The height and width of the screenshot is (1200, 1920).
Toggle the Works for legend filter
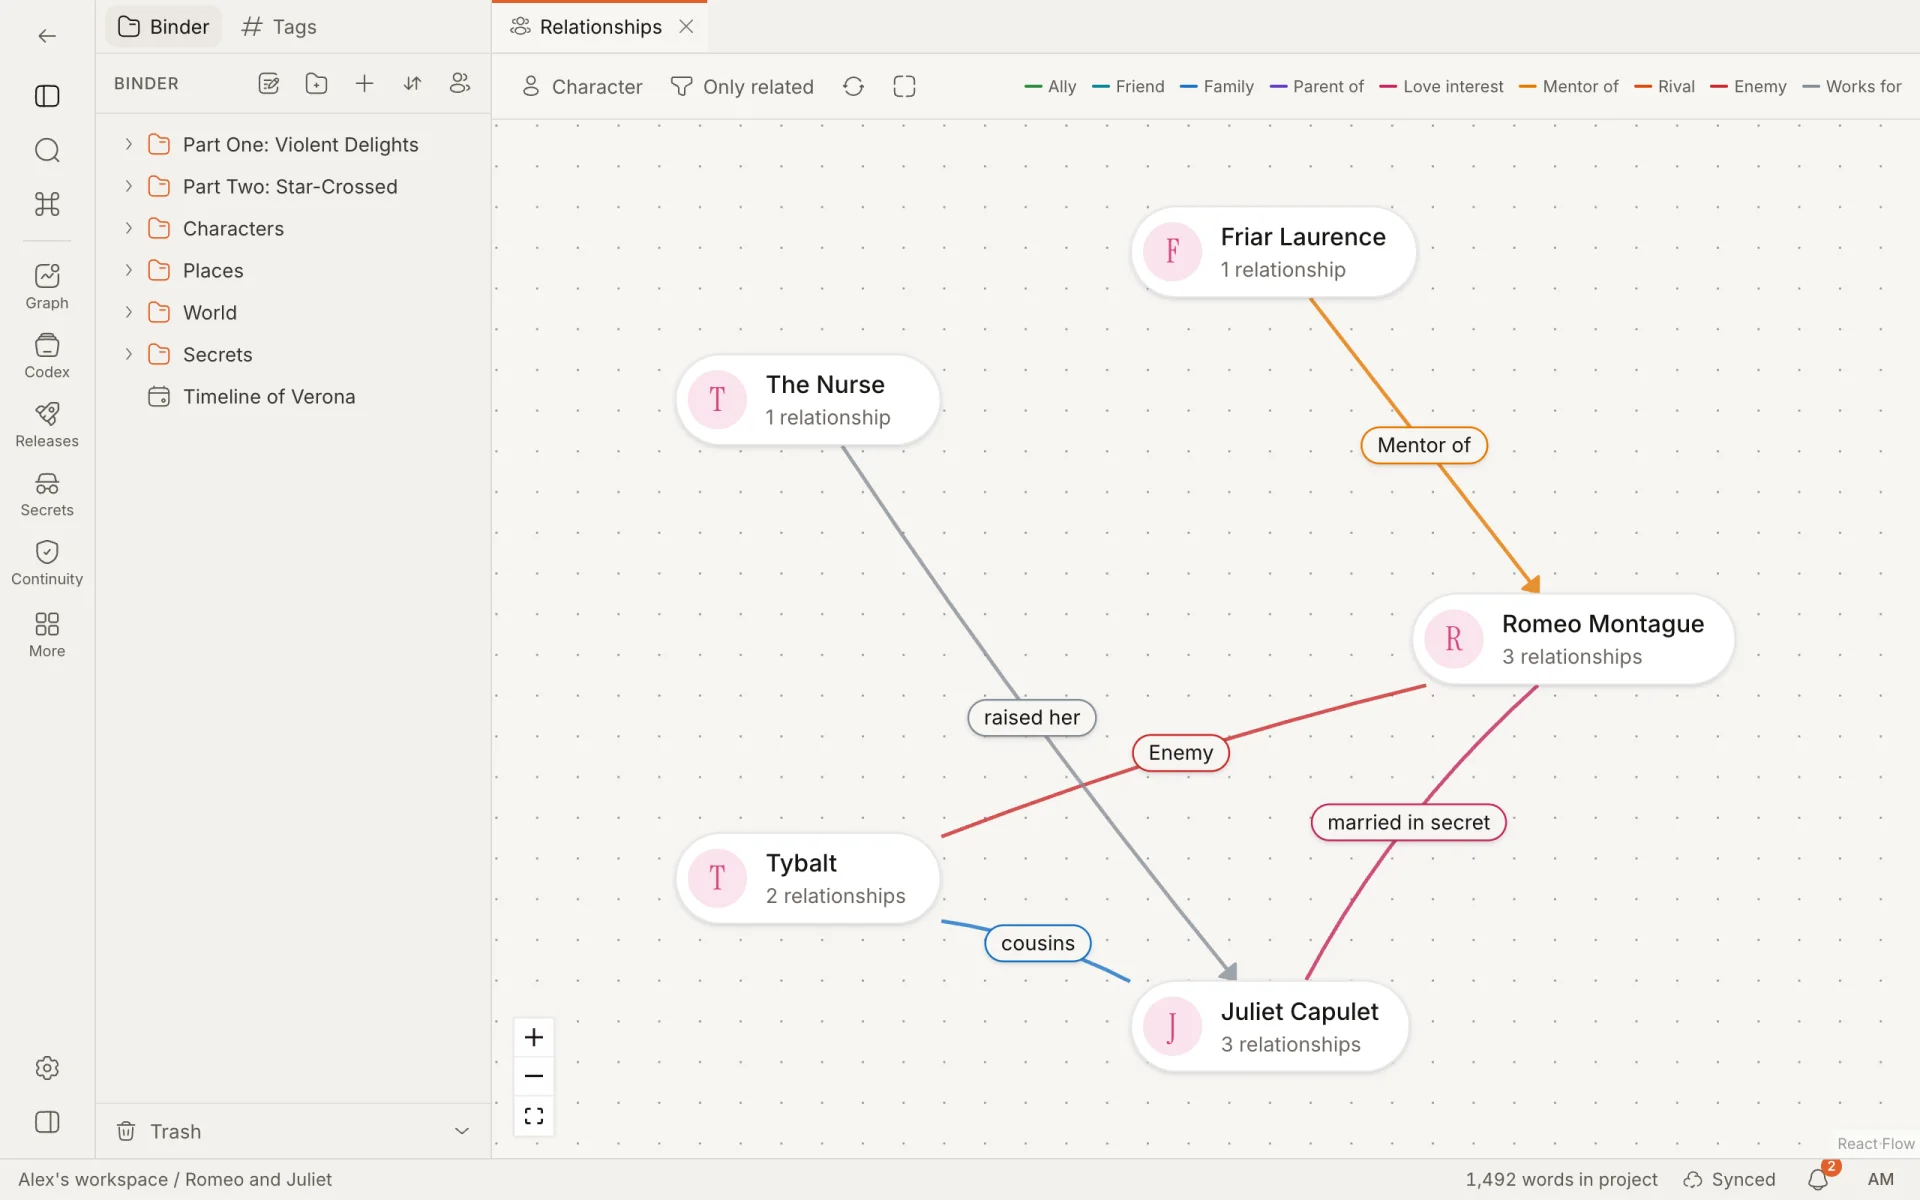click(1852, 87)
